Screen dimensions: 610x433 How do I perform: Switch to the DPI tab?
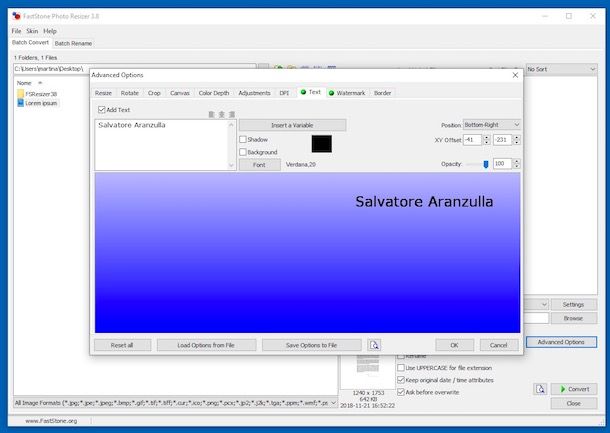284,93
